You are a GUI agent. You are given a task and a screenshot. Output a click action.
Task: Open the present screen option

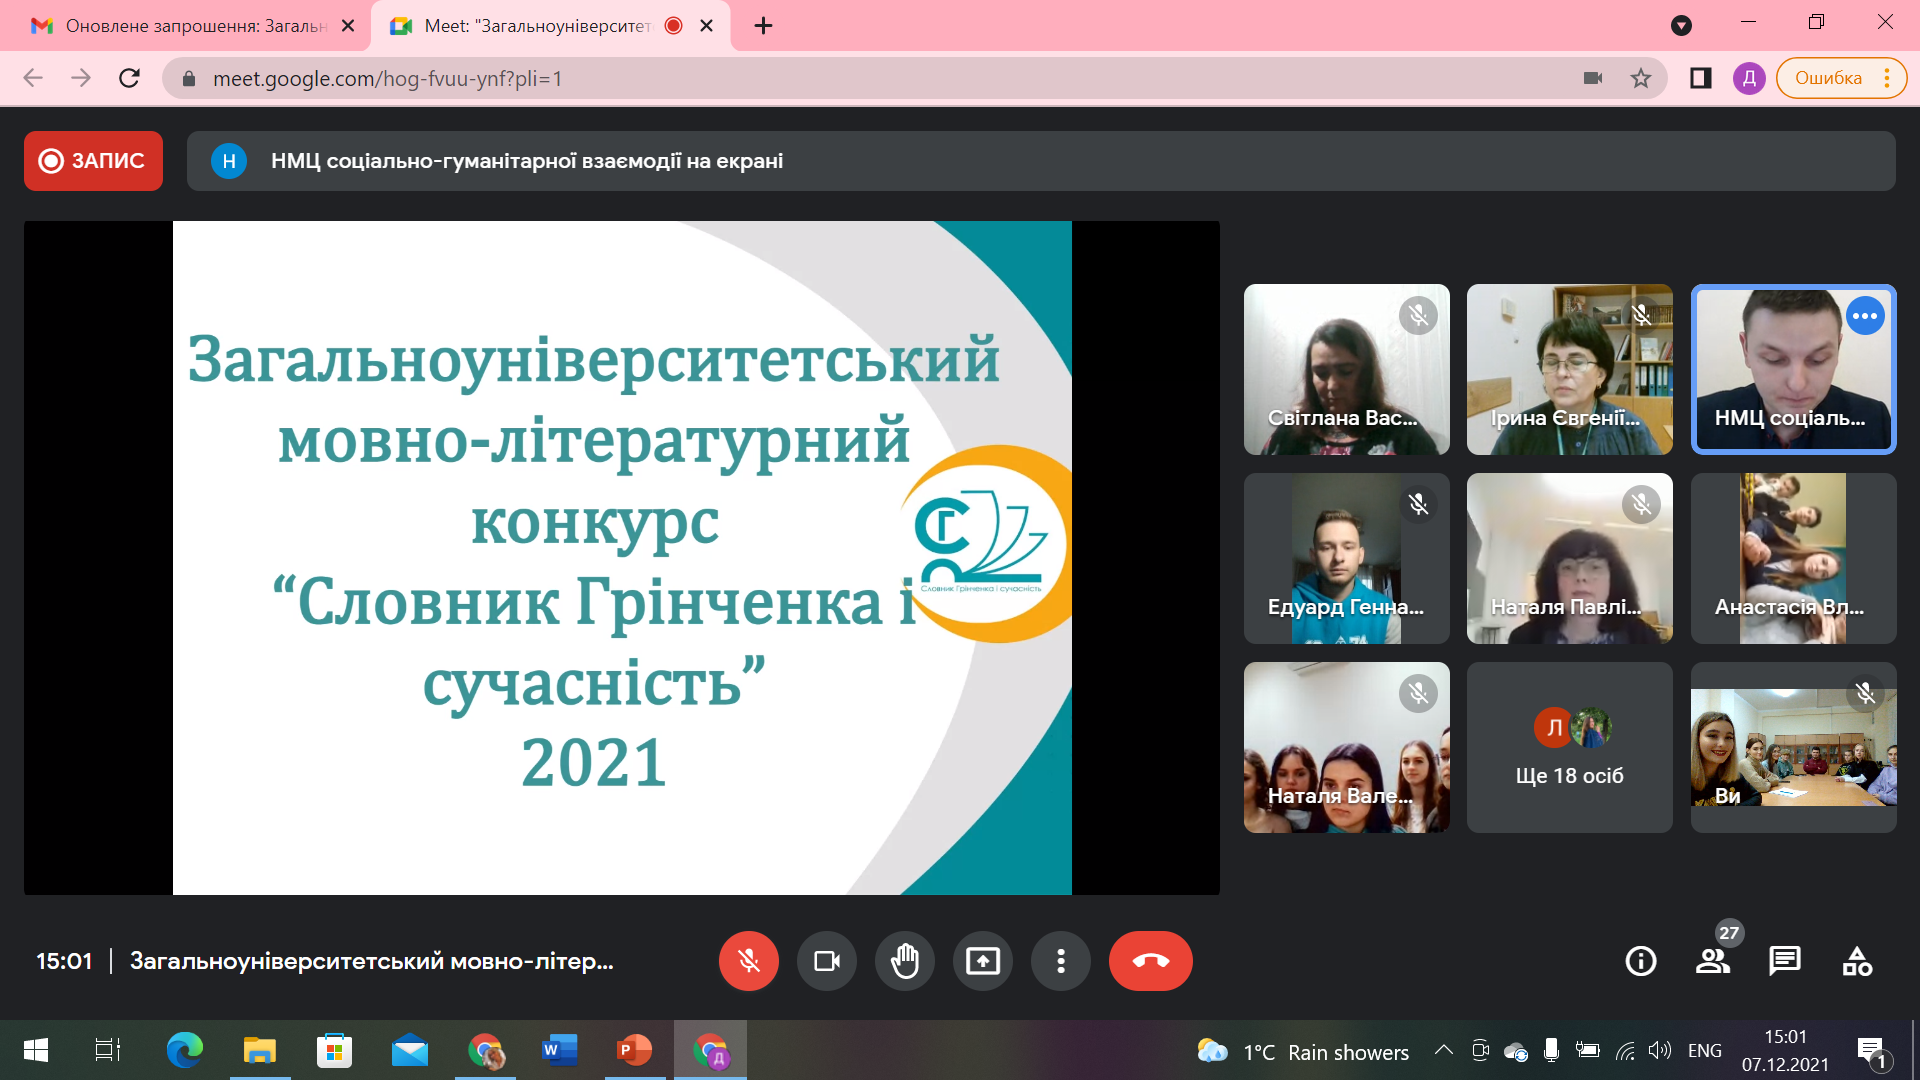pos(982,961)
